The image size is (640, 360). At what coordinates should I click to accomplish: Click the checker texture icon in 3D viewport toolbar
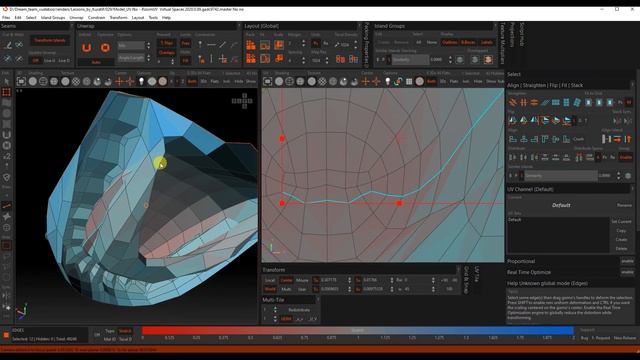76,82
